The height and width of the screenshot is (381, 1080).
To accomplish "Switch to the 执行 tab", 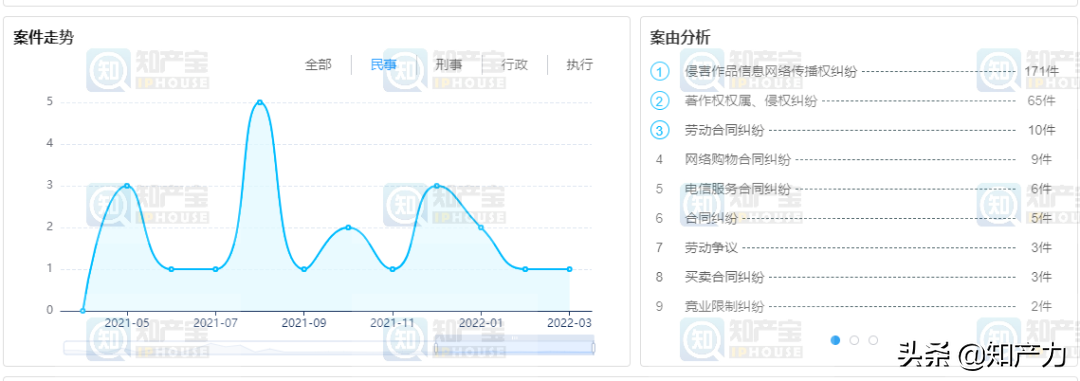I will click(579, 65).
